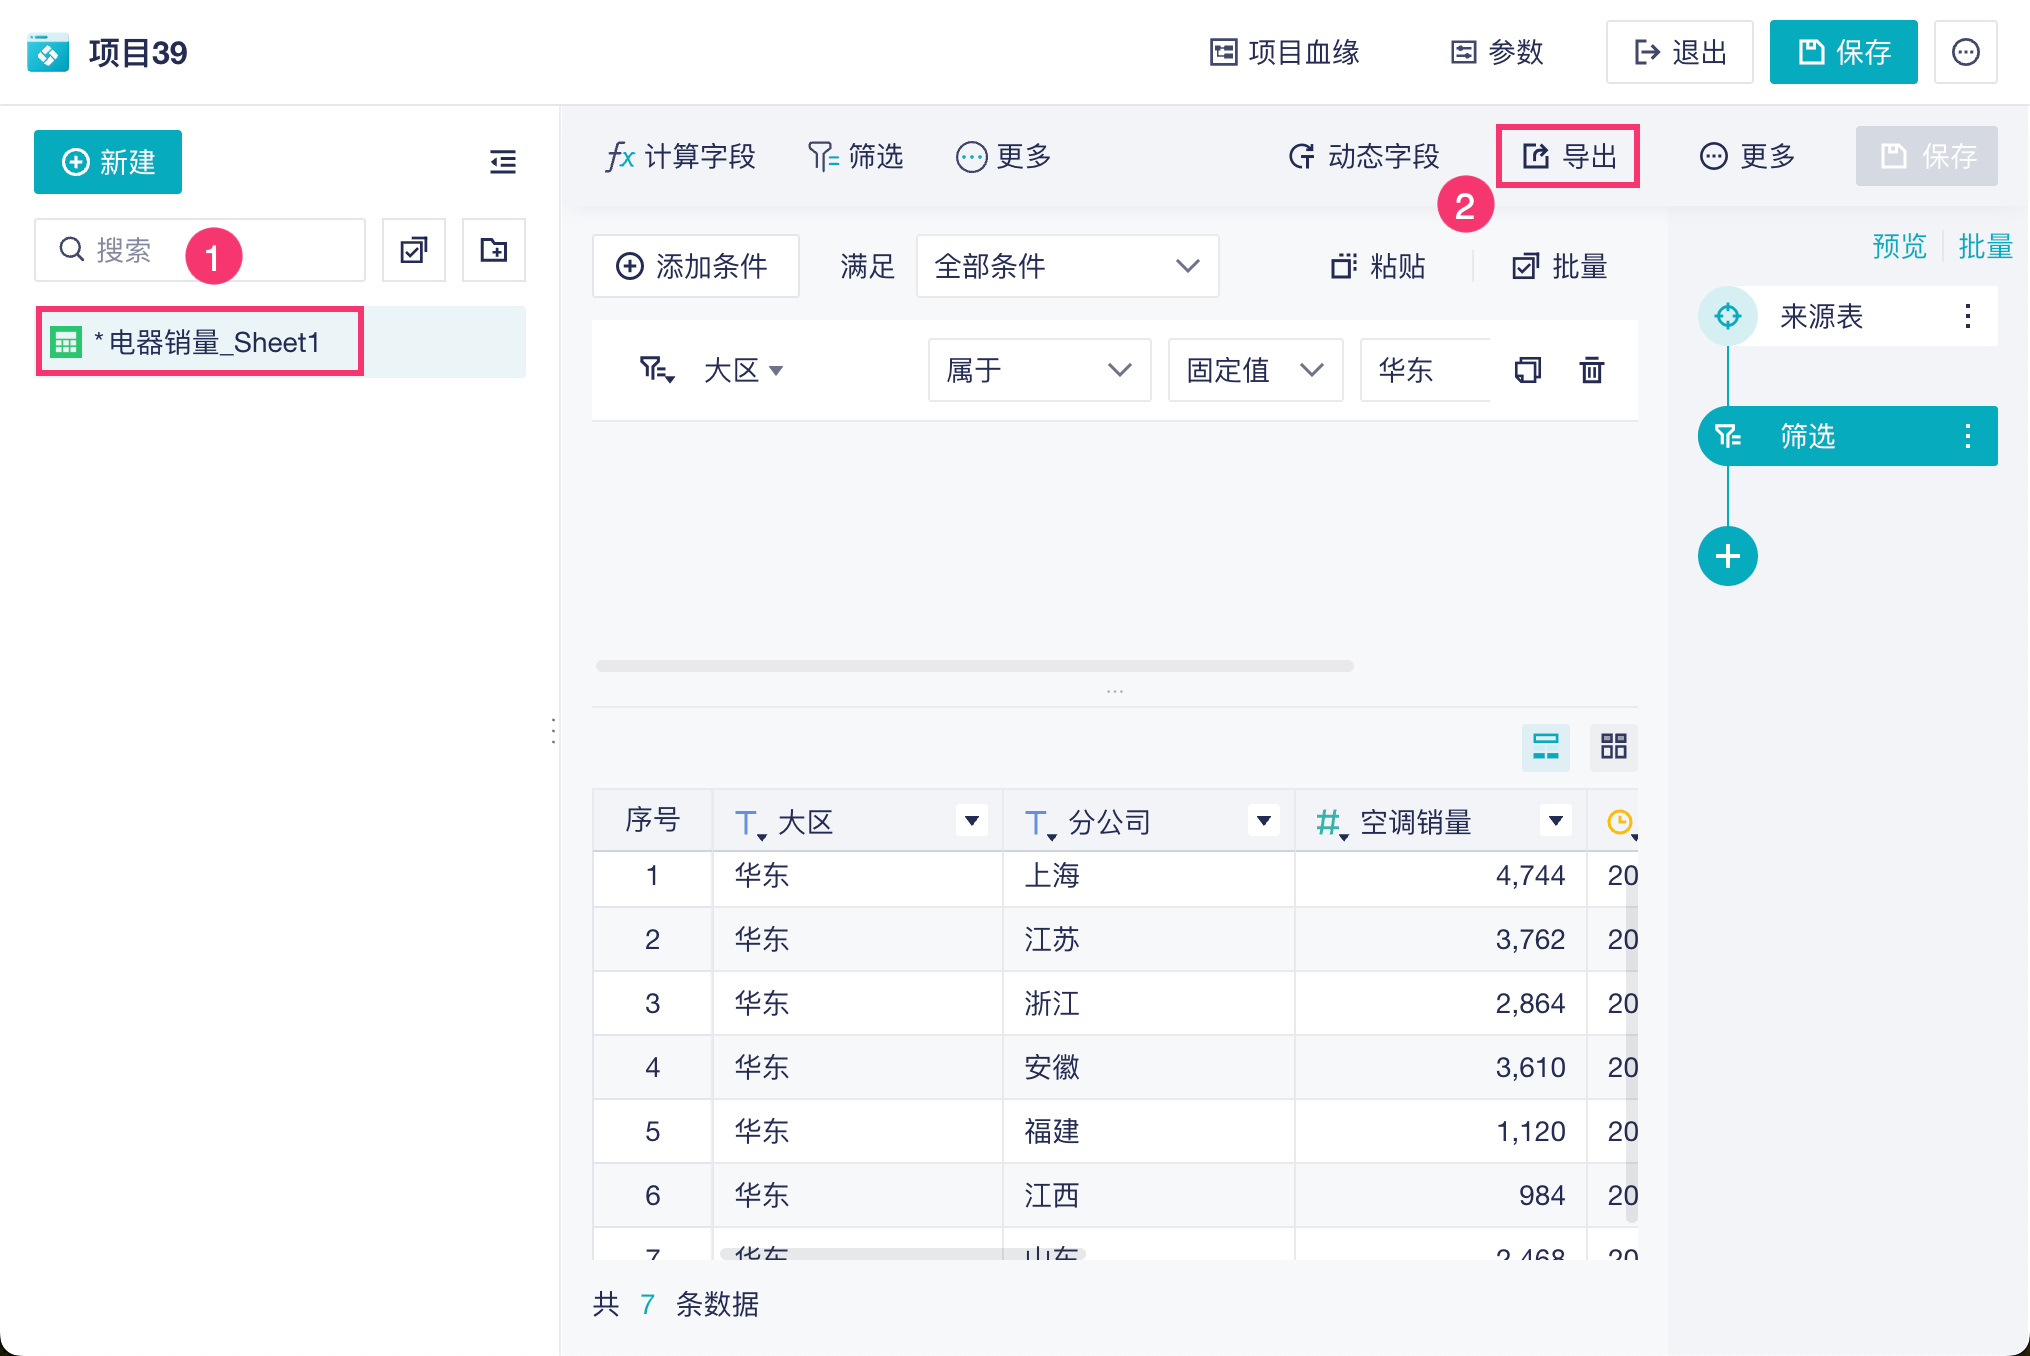Copy the 大区 filter condition
Viewport: 2030px width, 1356px height.
[x=1527, y=370]
